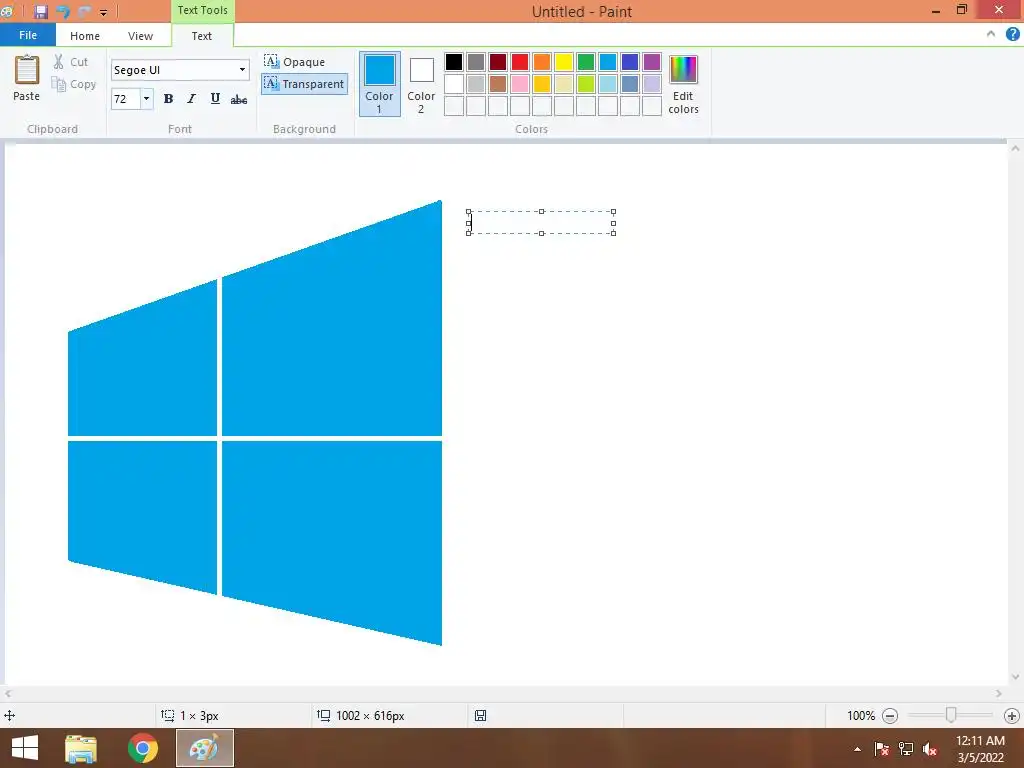Pick the dark red color swatch

[x=498, y=62]
